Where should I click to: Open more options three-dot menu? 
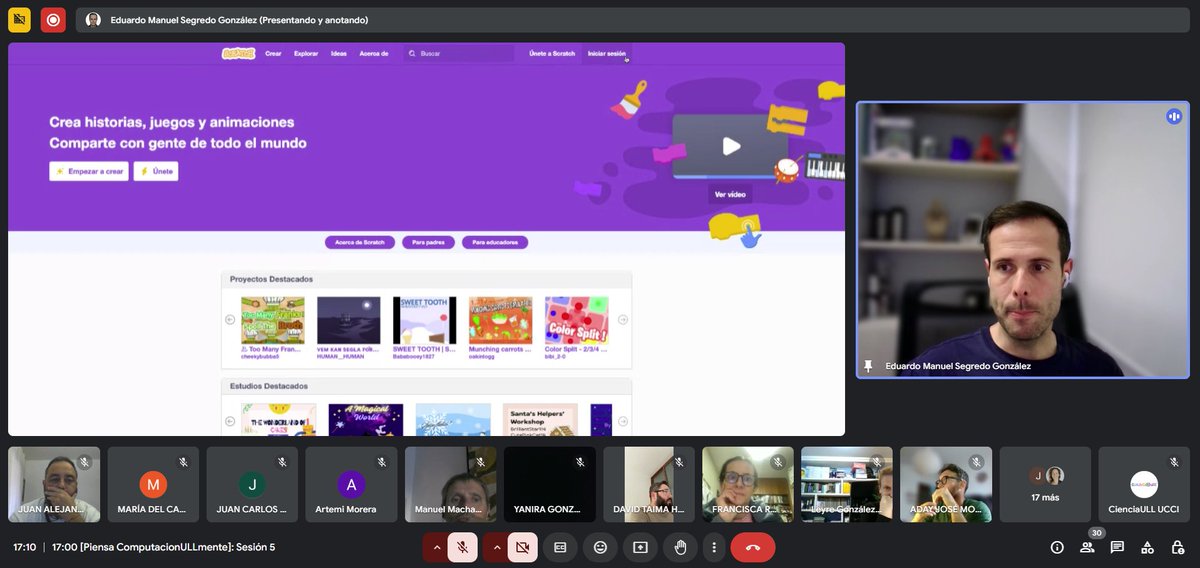point(713,547)
